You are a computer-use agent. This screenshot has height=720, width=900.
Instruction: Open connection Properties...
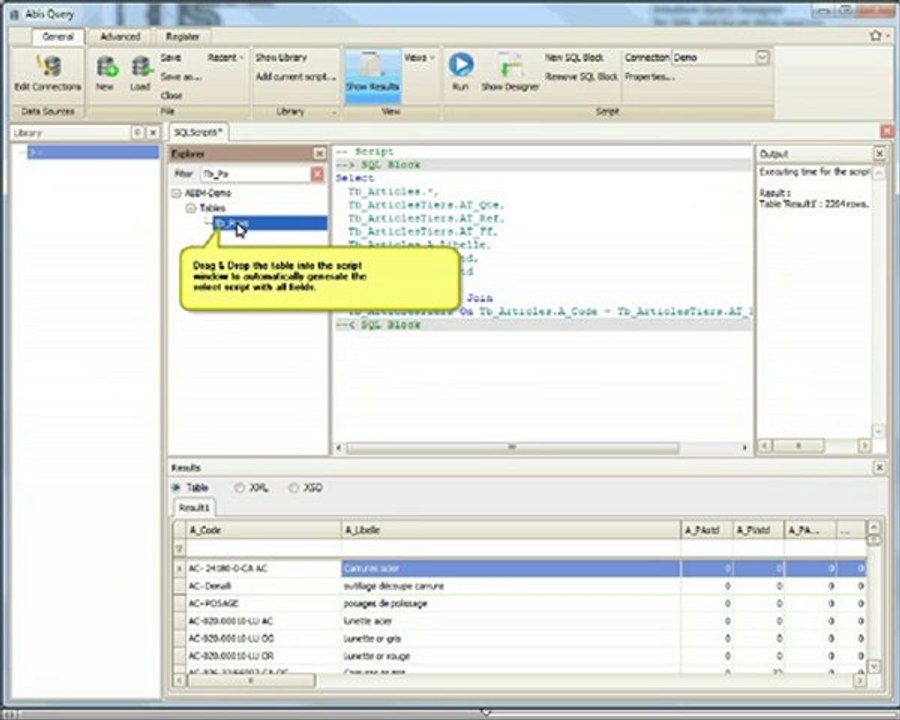649,76
